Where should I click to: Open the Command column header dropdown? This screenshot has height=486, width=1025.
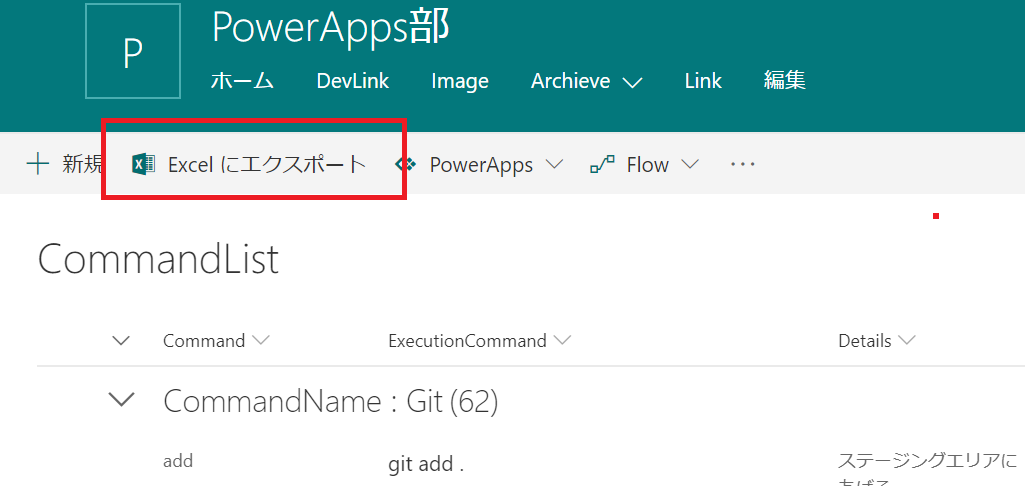click(216, 341)
